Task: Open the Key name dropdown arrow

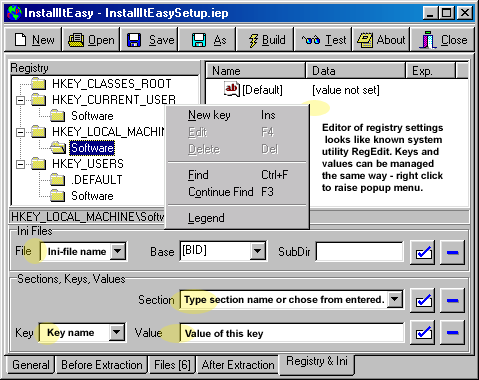Action: (x=117, y=332)
